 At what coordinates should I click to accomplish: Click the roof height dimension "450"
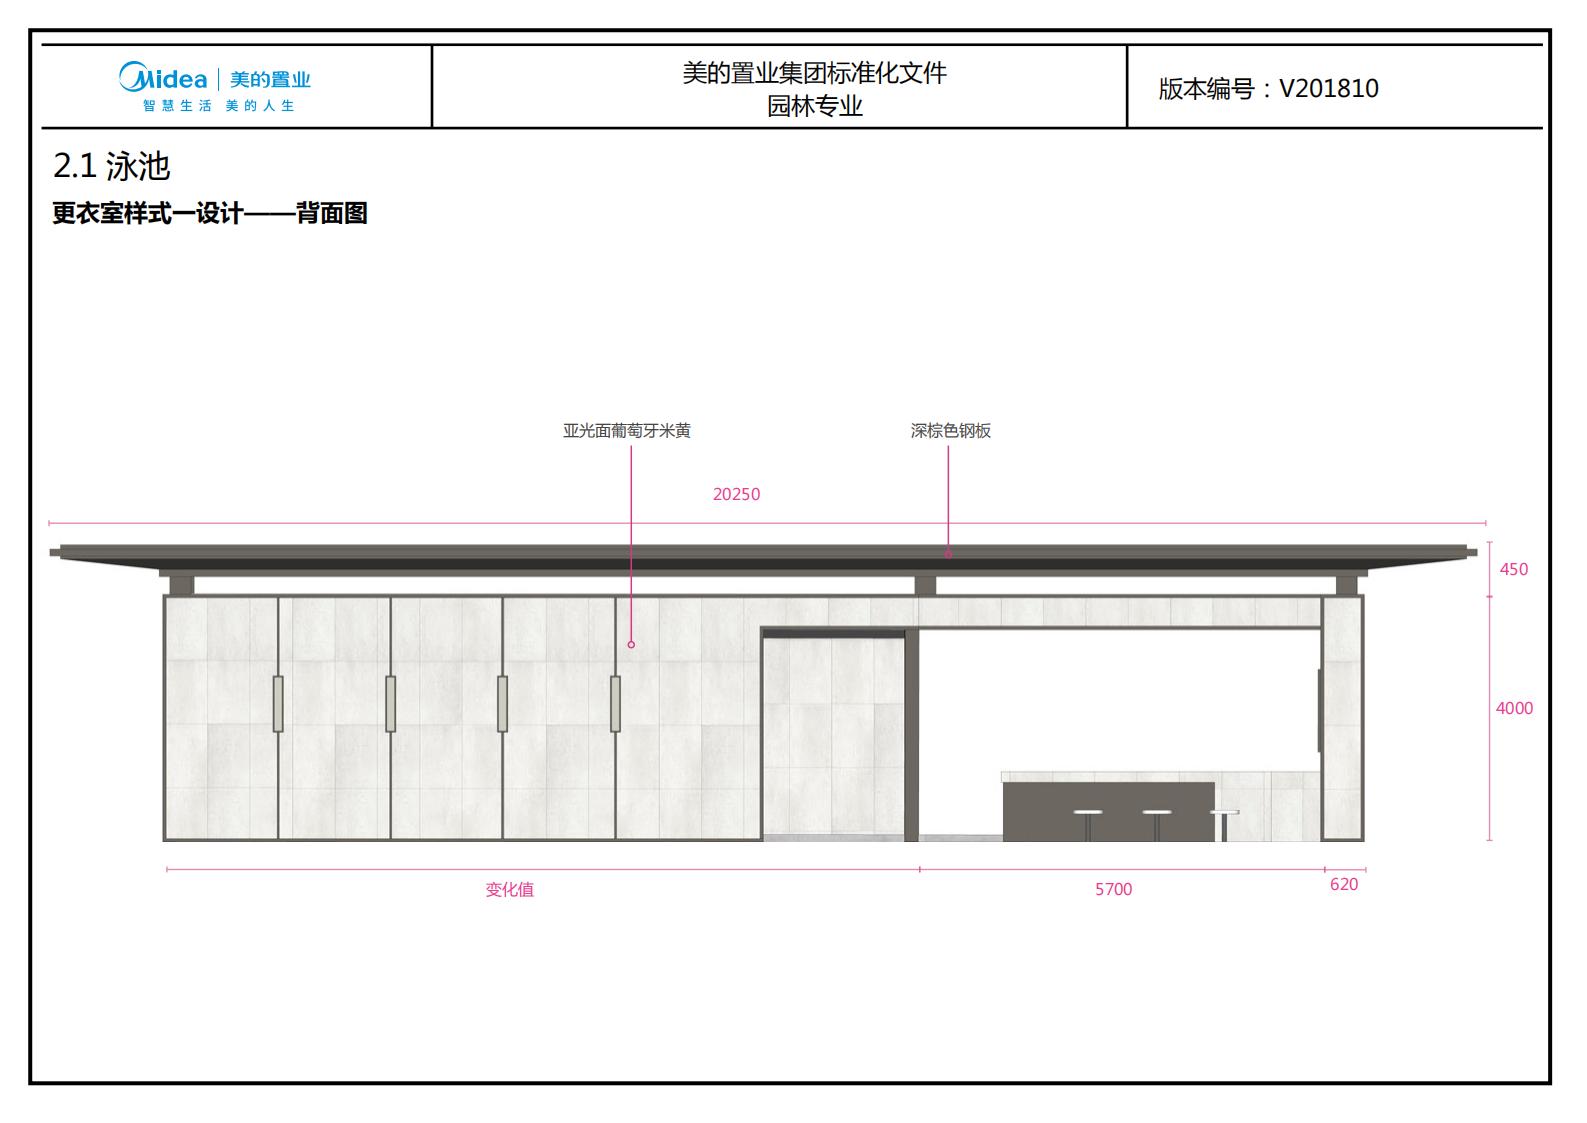pos(1514,569)
